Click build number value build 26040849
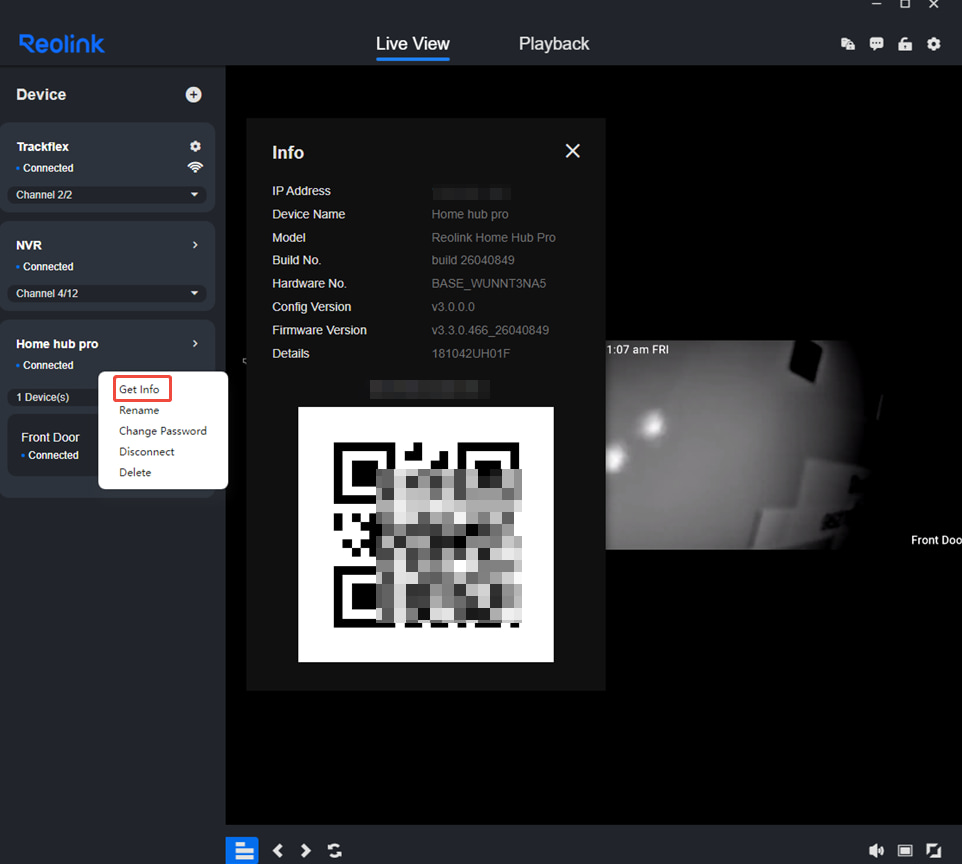962x864 pixels. pyautogui.click(x=473, y=260)
